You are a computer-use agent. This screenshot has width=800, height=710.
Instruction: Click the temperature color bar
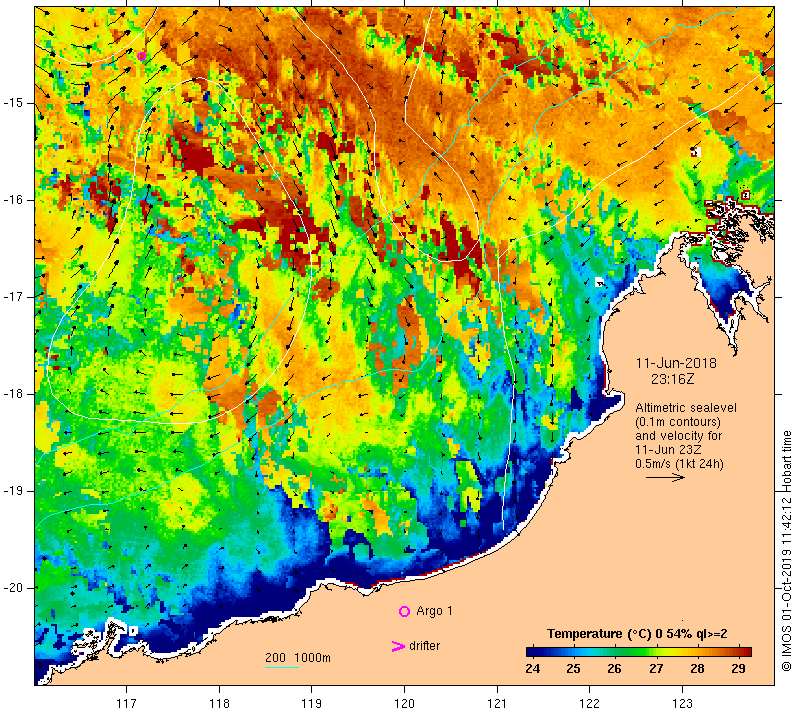(638, 651)
